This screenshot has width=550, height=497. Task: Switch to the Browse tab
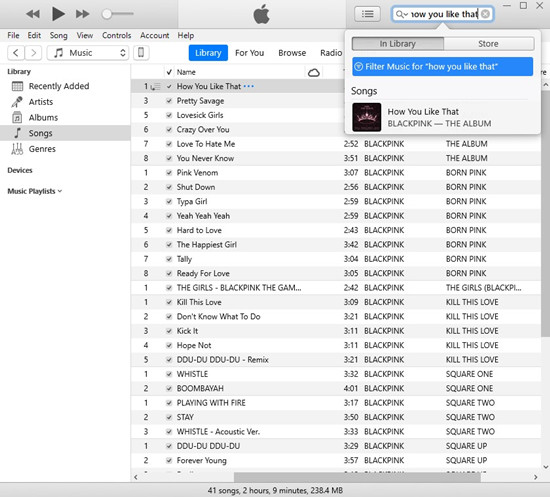coord(292,53)
